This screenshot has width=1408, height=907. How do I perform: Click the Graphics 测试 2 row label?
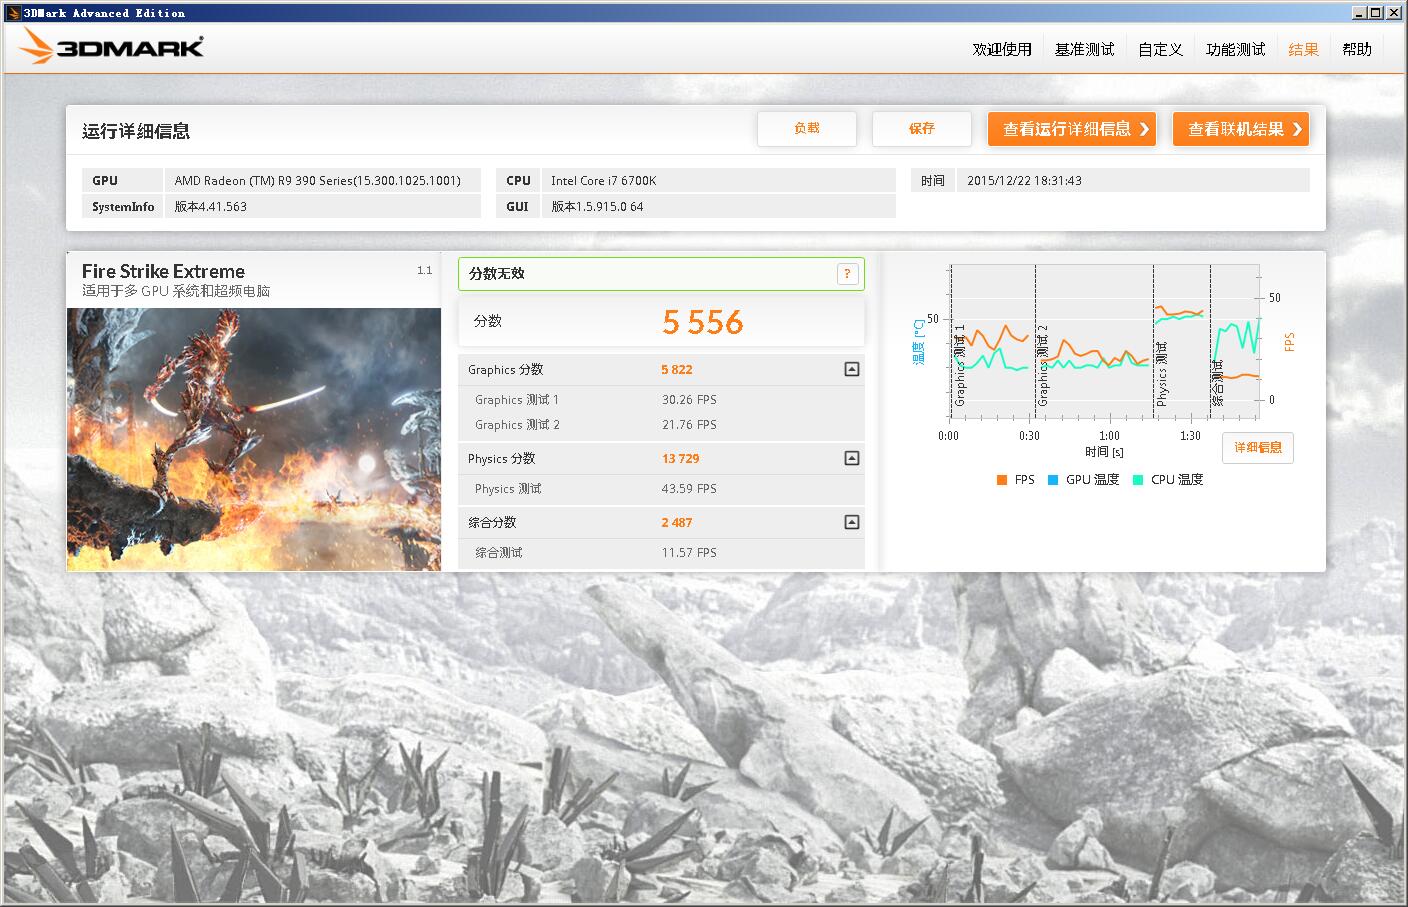[517, 425]
